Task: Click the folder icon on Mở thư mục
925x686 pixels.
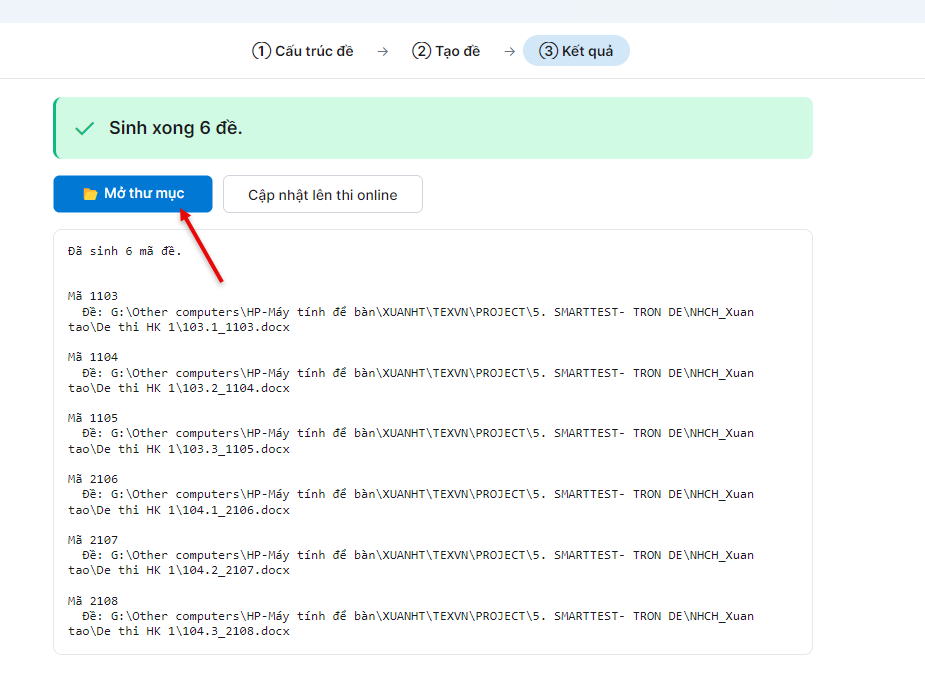Action: click(x=90, y=194)
